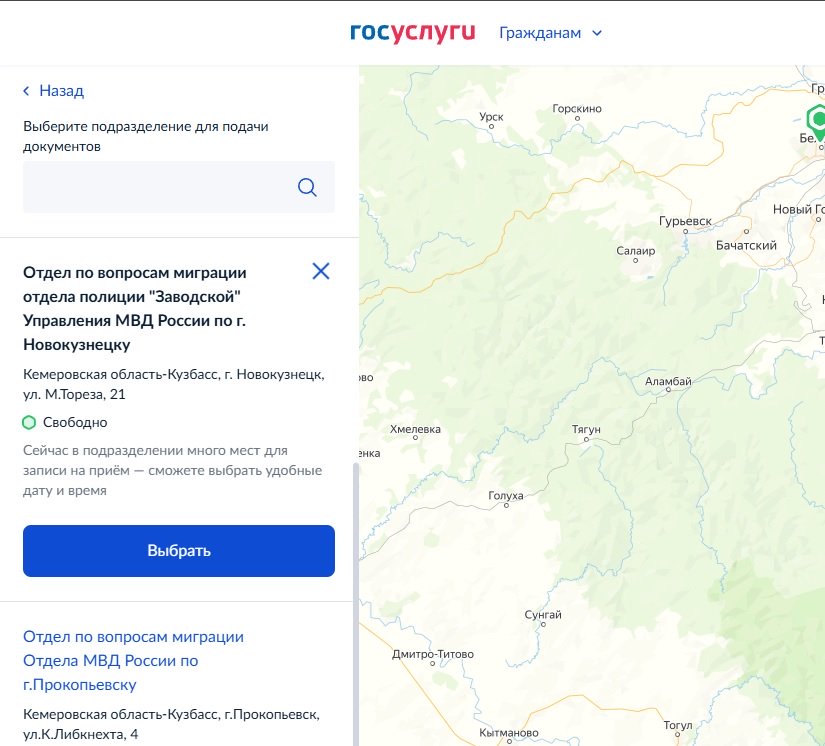Image resolution: width=825 pixels, height=746 pixels.
Task: Select the green map pin marker
Action: (817, 121)
